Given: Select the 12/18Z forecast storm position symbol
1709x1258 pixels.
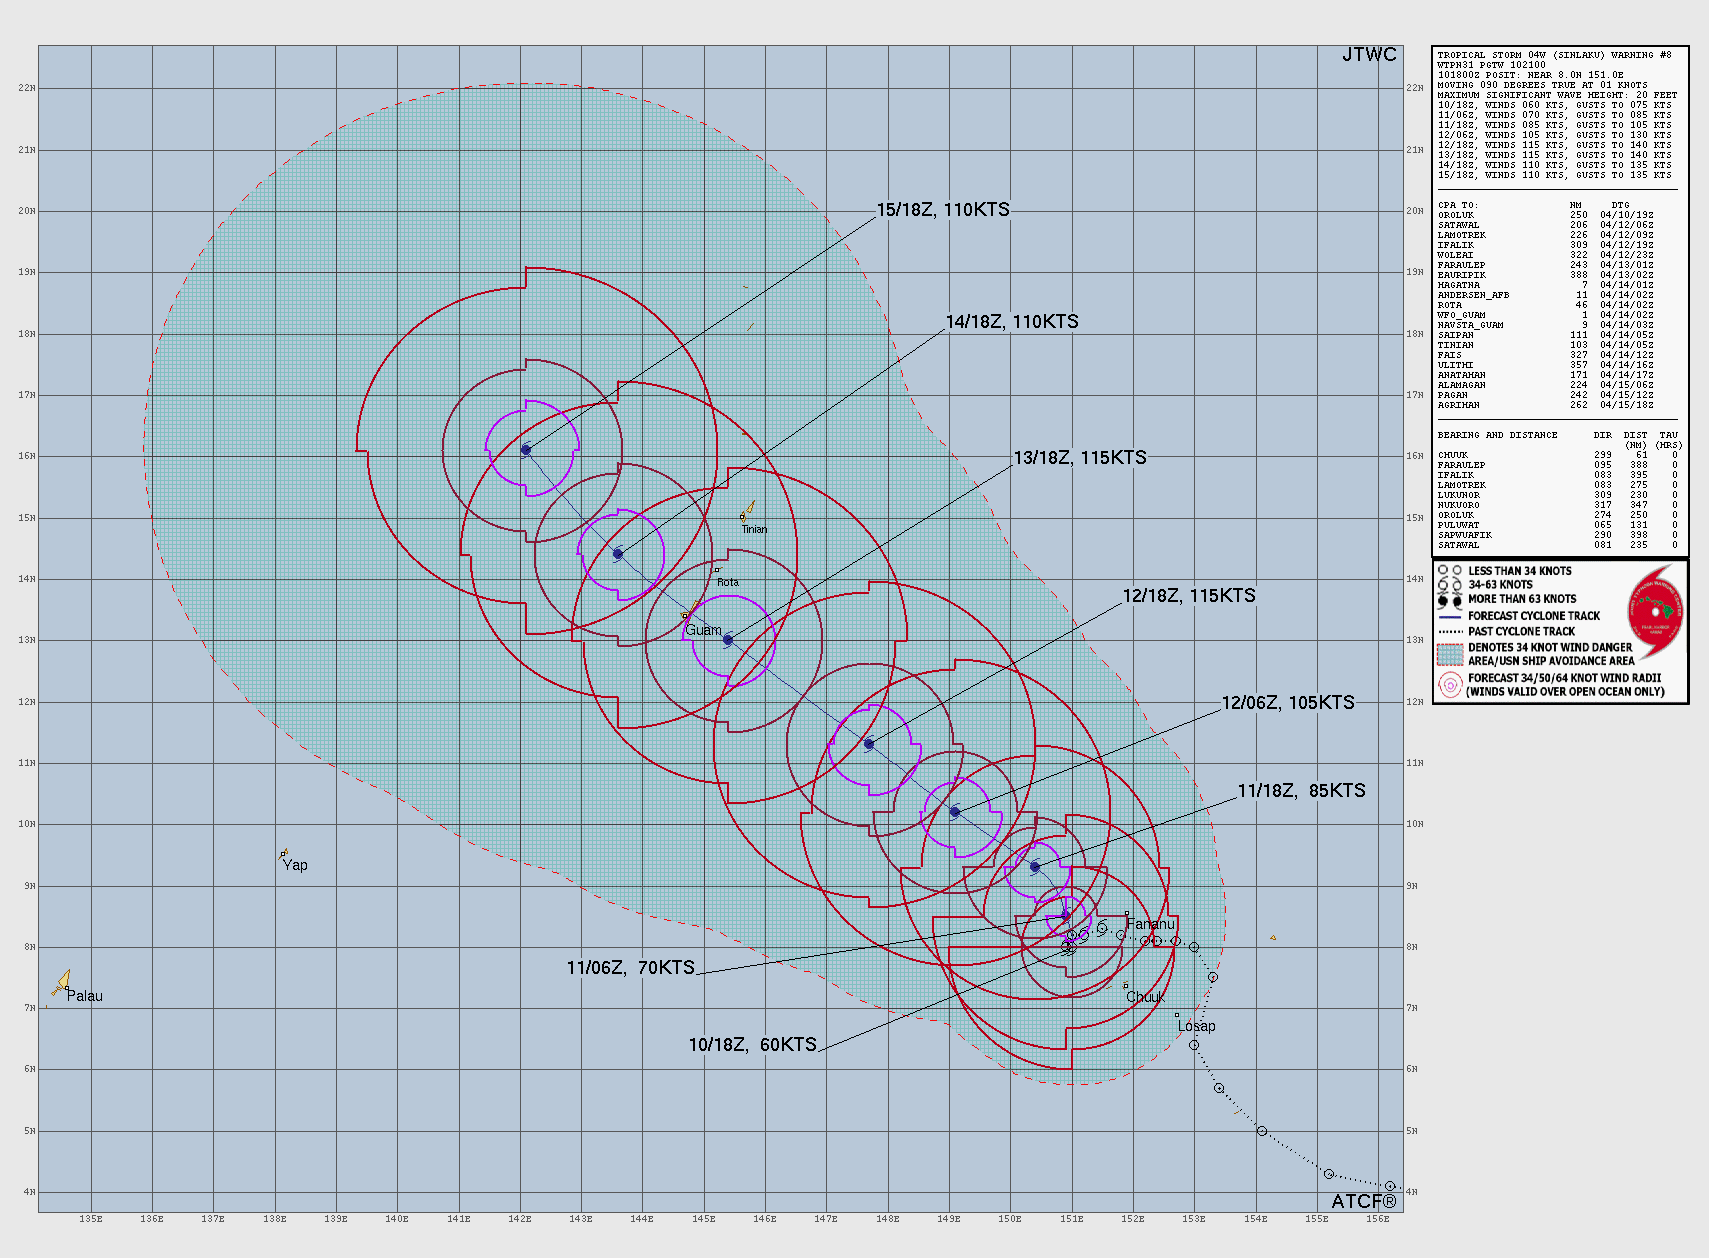Looking at the screenshot, I should point(869,744).
